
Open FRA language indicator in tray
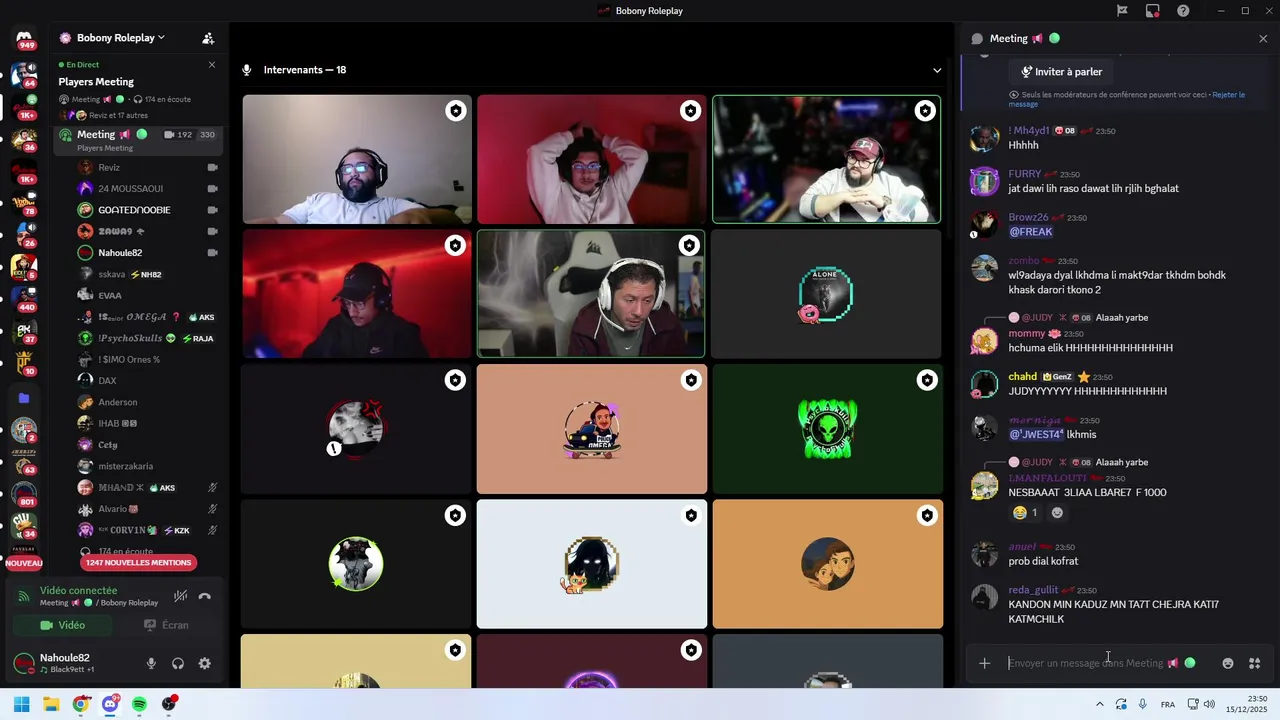1167,704
